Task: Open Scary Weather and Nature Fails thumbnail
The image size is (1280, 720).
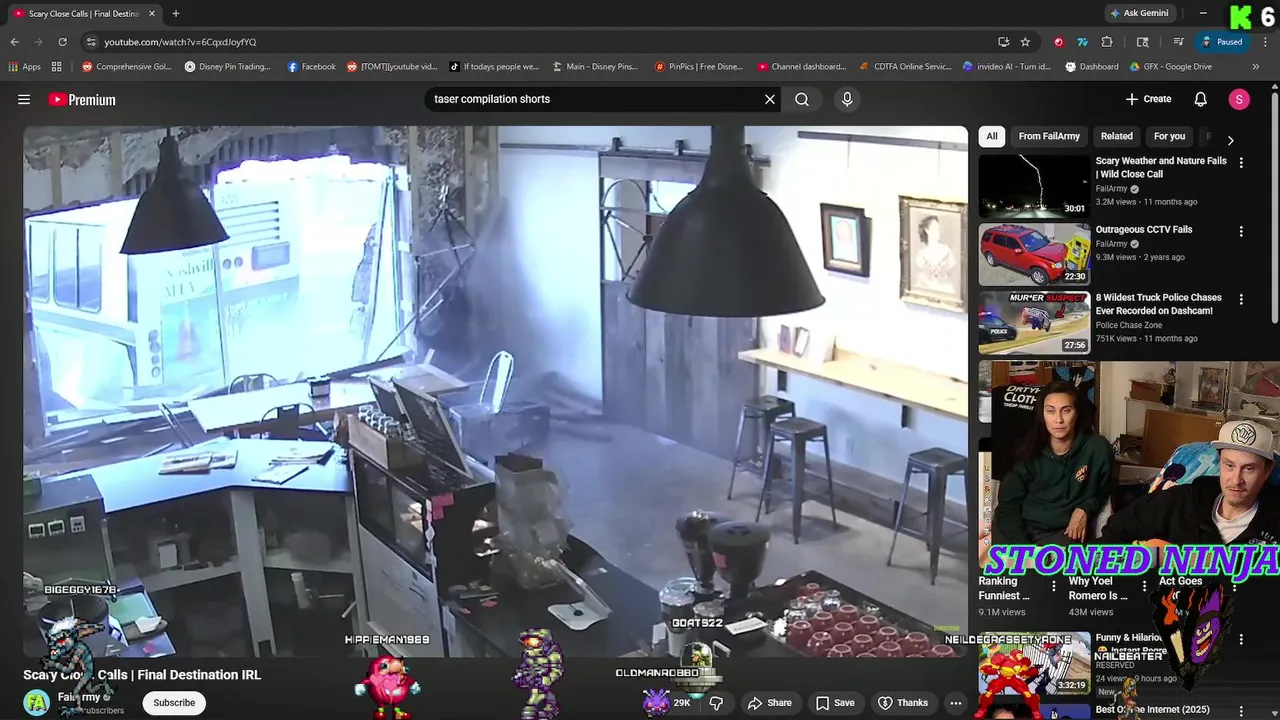Action: pyautogui.click(x=1034, y=186)
